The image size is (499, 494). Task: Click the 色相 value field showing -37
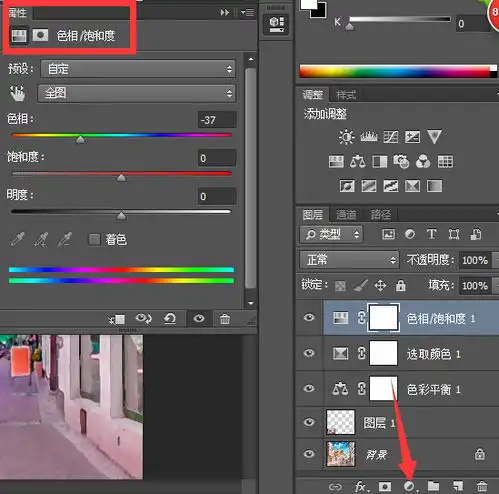(x=217, y=120)
